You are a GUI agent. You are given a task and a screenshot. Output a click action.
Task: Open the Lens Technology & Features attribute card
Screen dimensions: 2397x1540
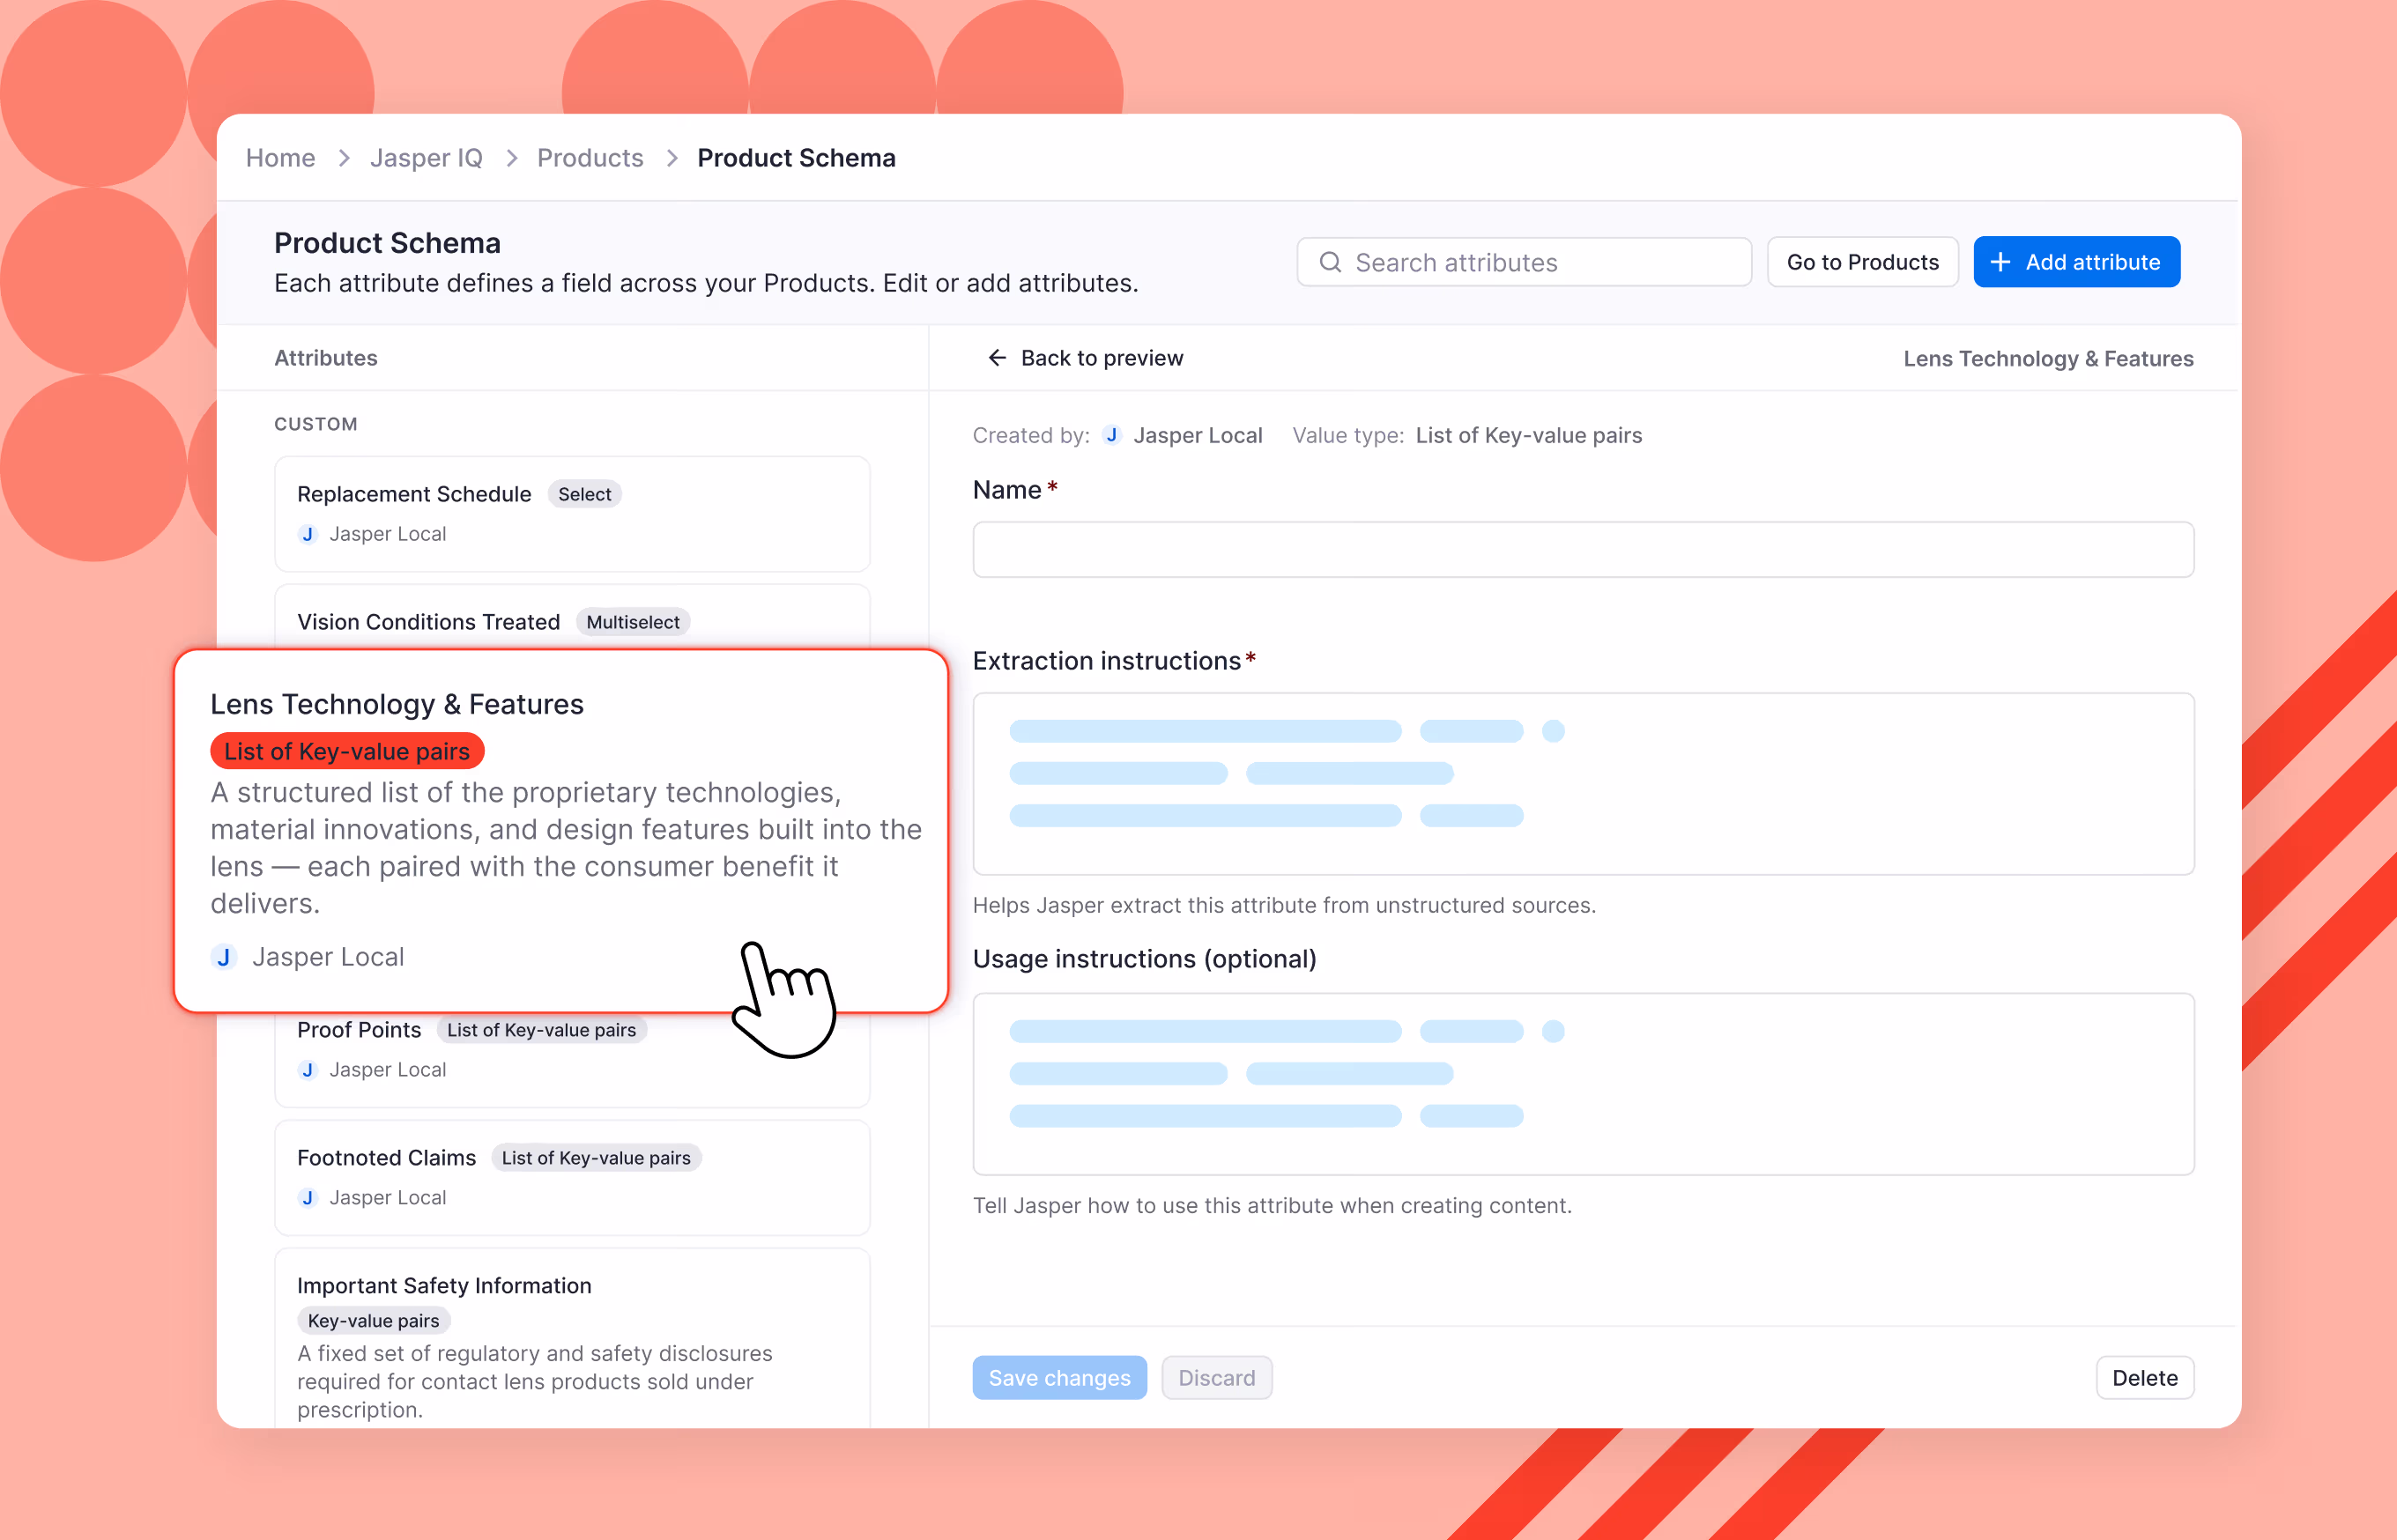(561, 830)
